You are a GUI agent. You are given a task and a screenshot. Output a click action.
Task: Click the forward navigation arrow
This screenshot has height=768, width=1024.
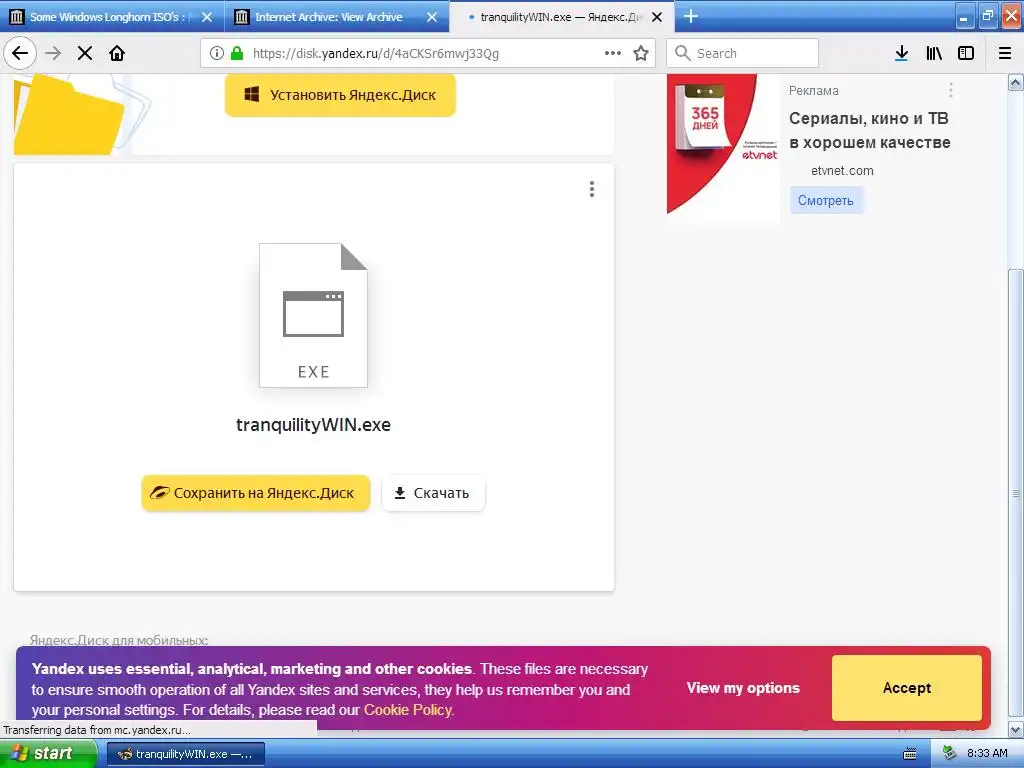pyautogui.click(x=53, y=53)
